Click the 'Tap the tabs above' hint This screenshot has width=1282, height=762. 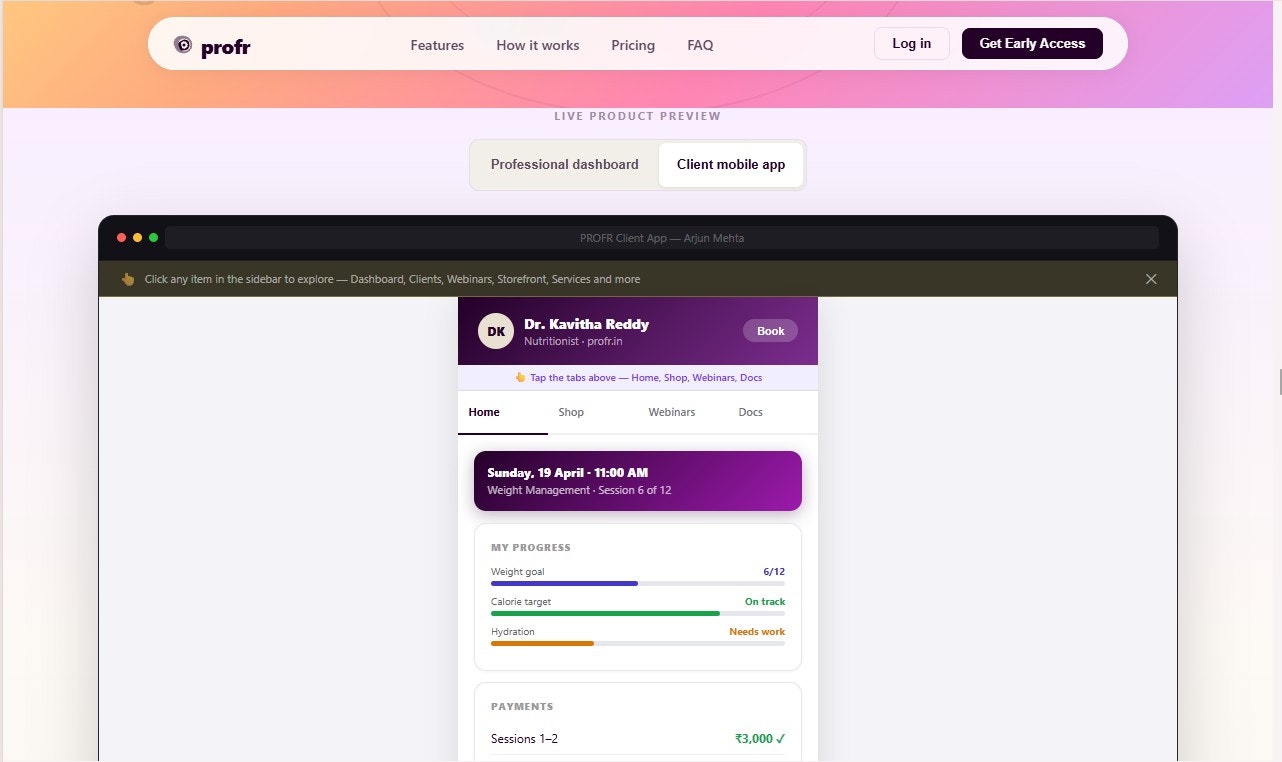pyautogui.click(x=638, y=377)
